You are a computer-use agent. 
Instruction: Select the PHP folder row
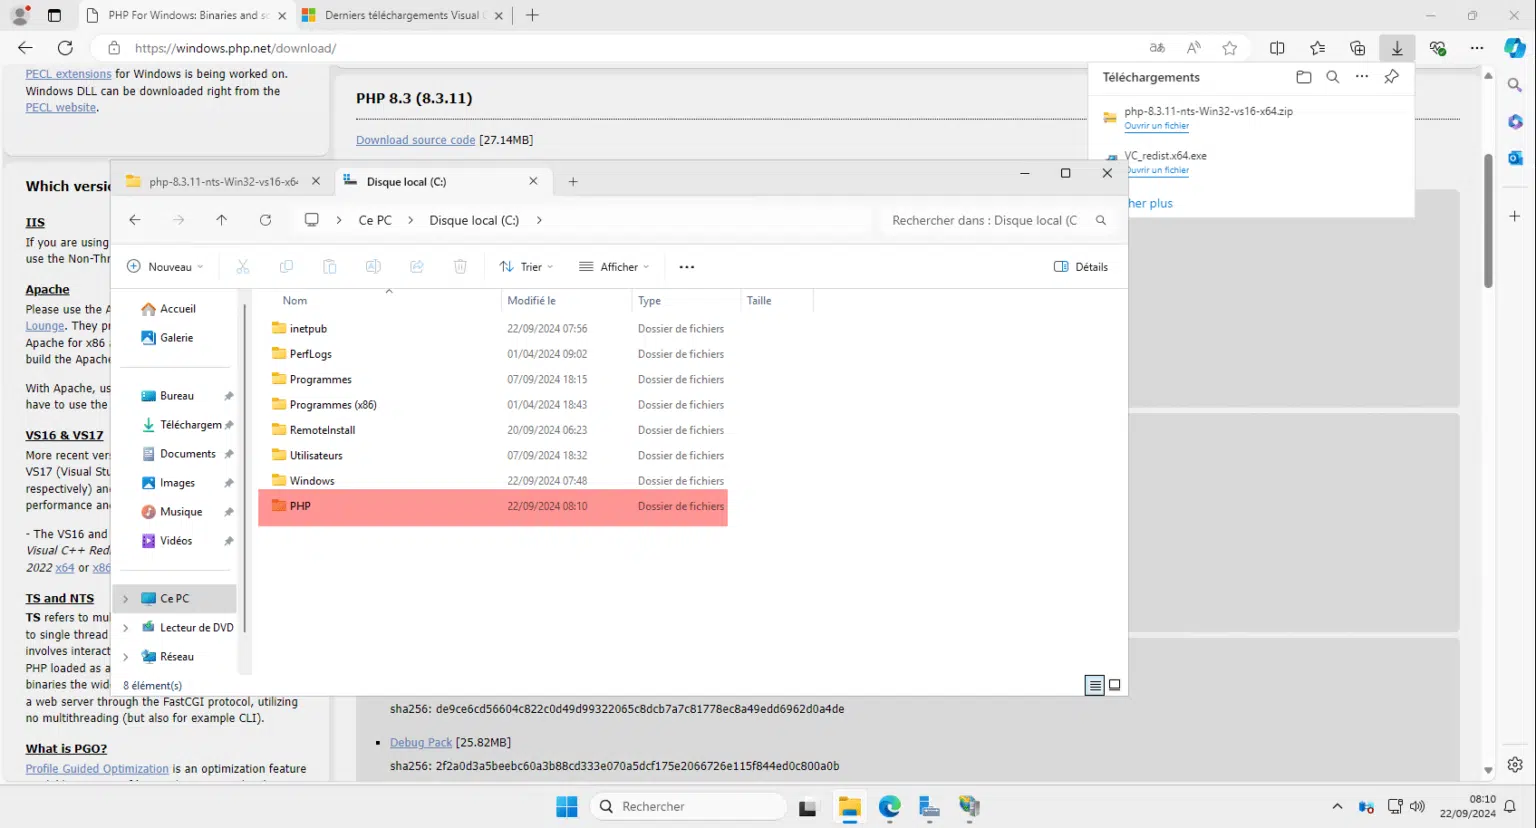[x=493, y=507]
